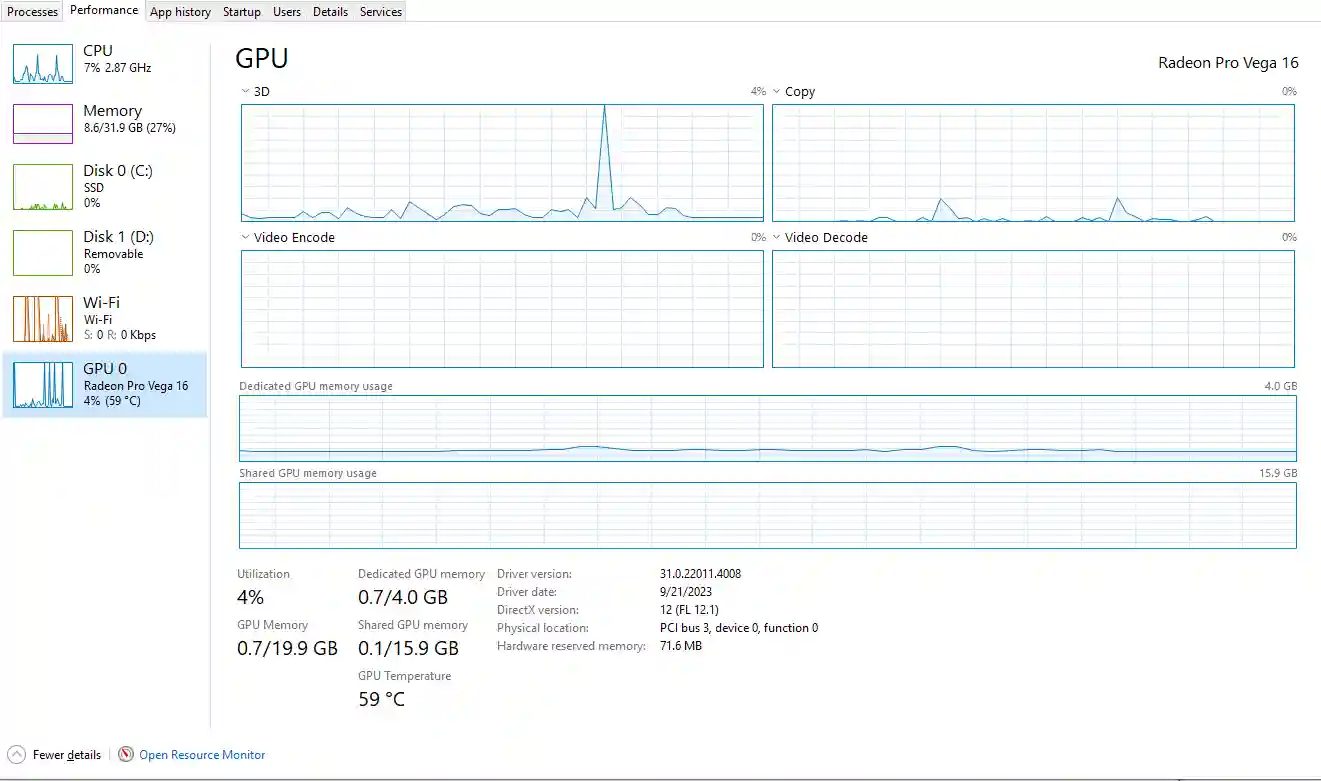Click the Shared GPU memory usage graph
This screenshot has width=1321, height=781.
(x=767, y=515)
